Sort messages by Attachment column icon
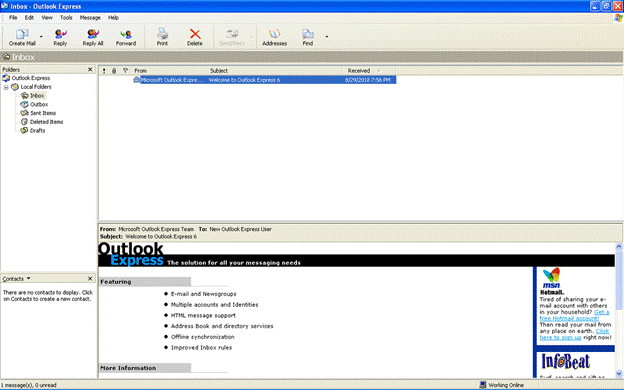Viewport: 624px width, 390px height. [x=114, y=71]
